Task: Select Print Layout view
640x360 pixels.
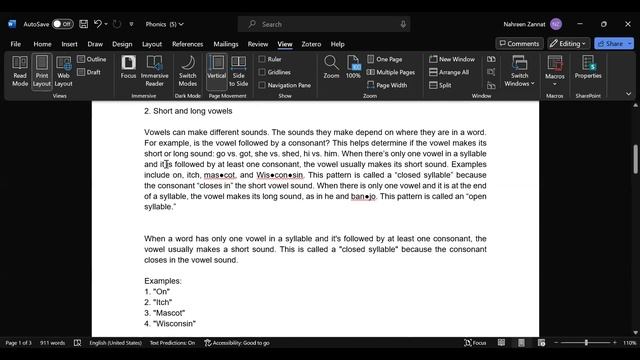Action: click(42, 71)
